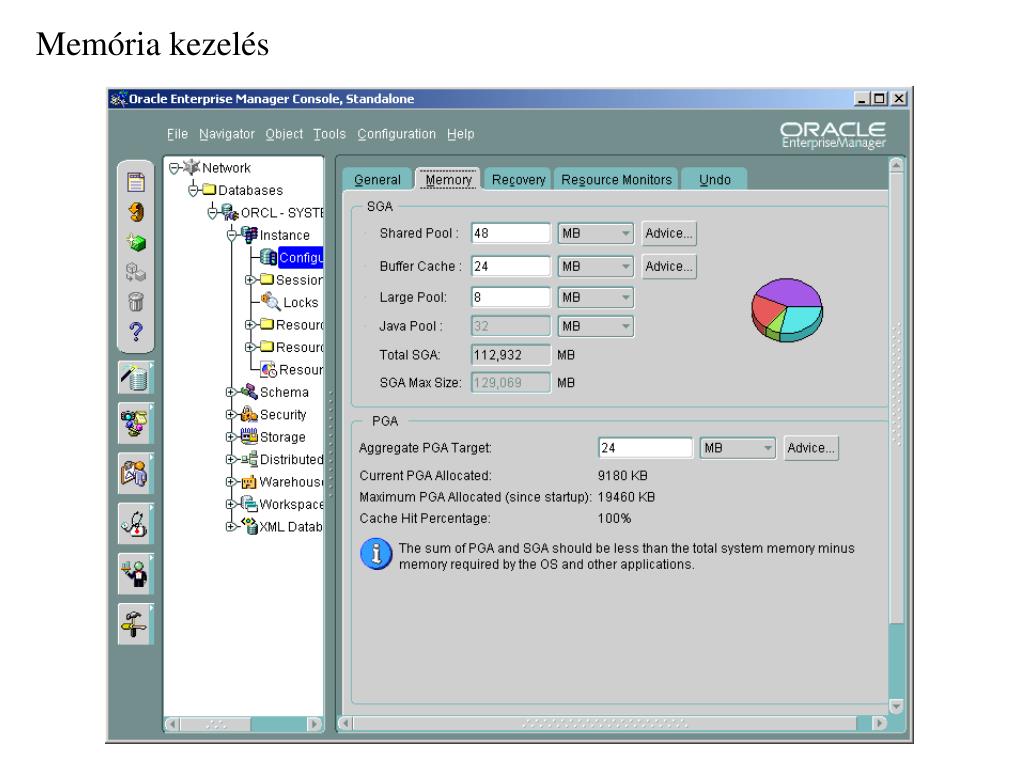Collapse the Instance tree node
This screenshot has width=1024, height=768.
point(232,235)
